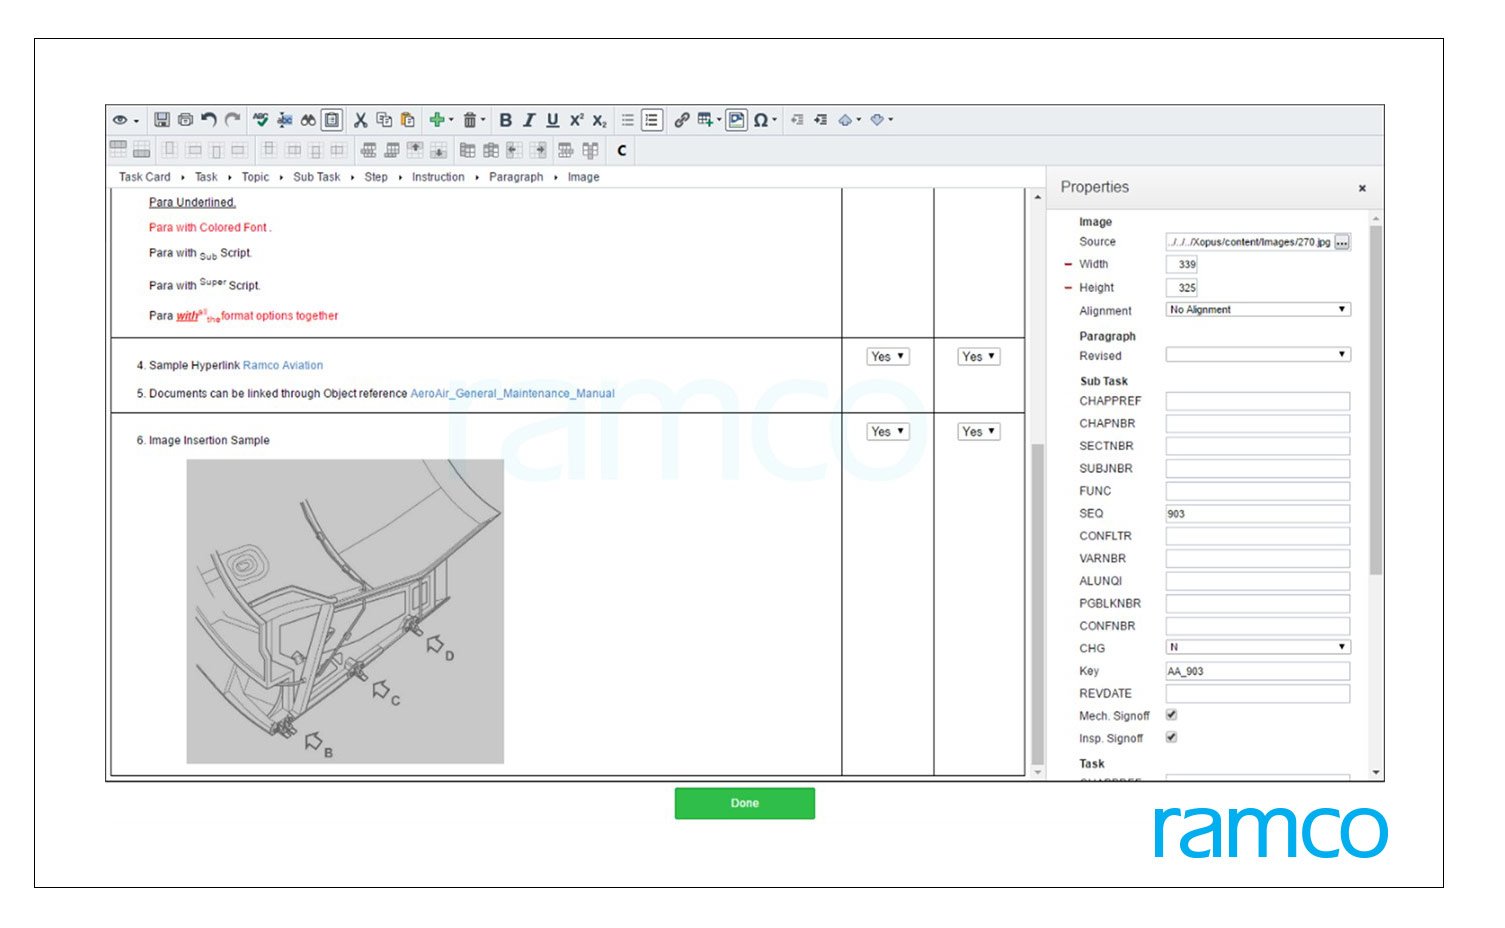Viewport: 1505px width, 928px height.
Task: Toggle superscript formatting
Action: pos(575,120)
